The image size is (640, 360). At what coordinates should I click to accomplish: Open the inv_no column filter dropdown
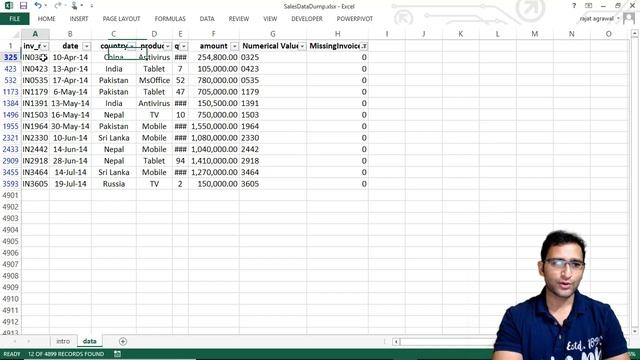coord(45,46)
